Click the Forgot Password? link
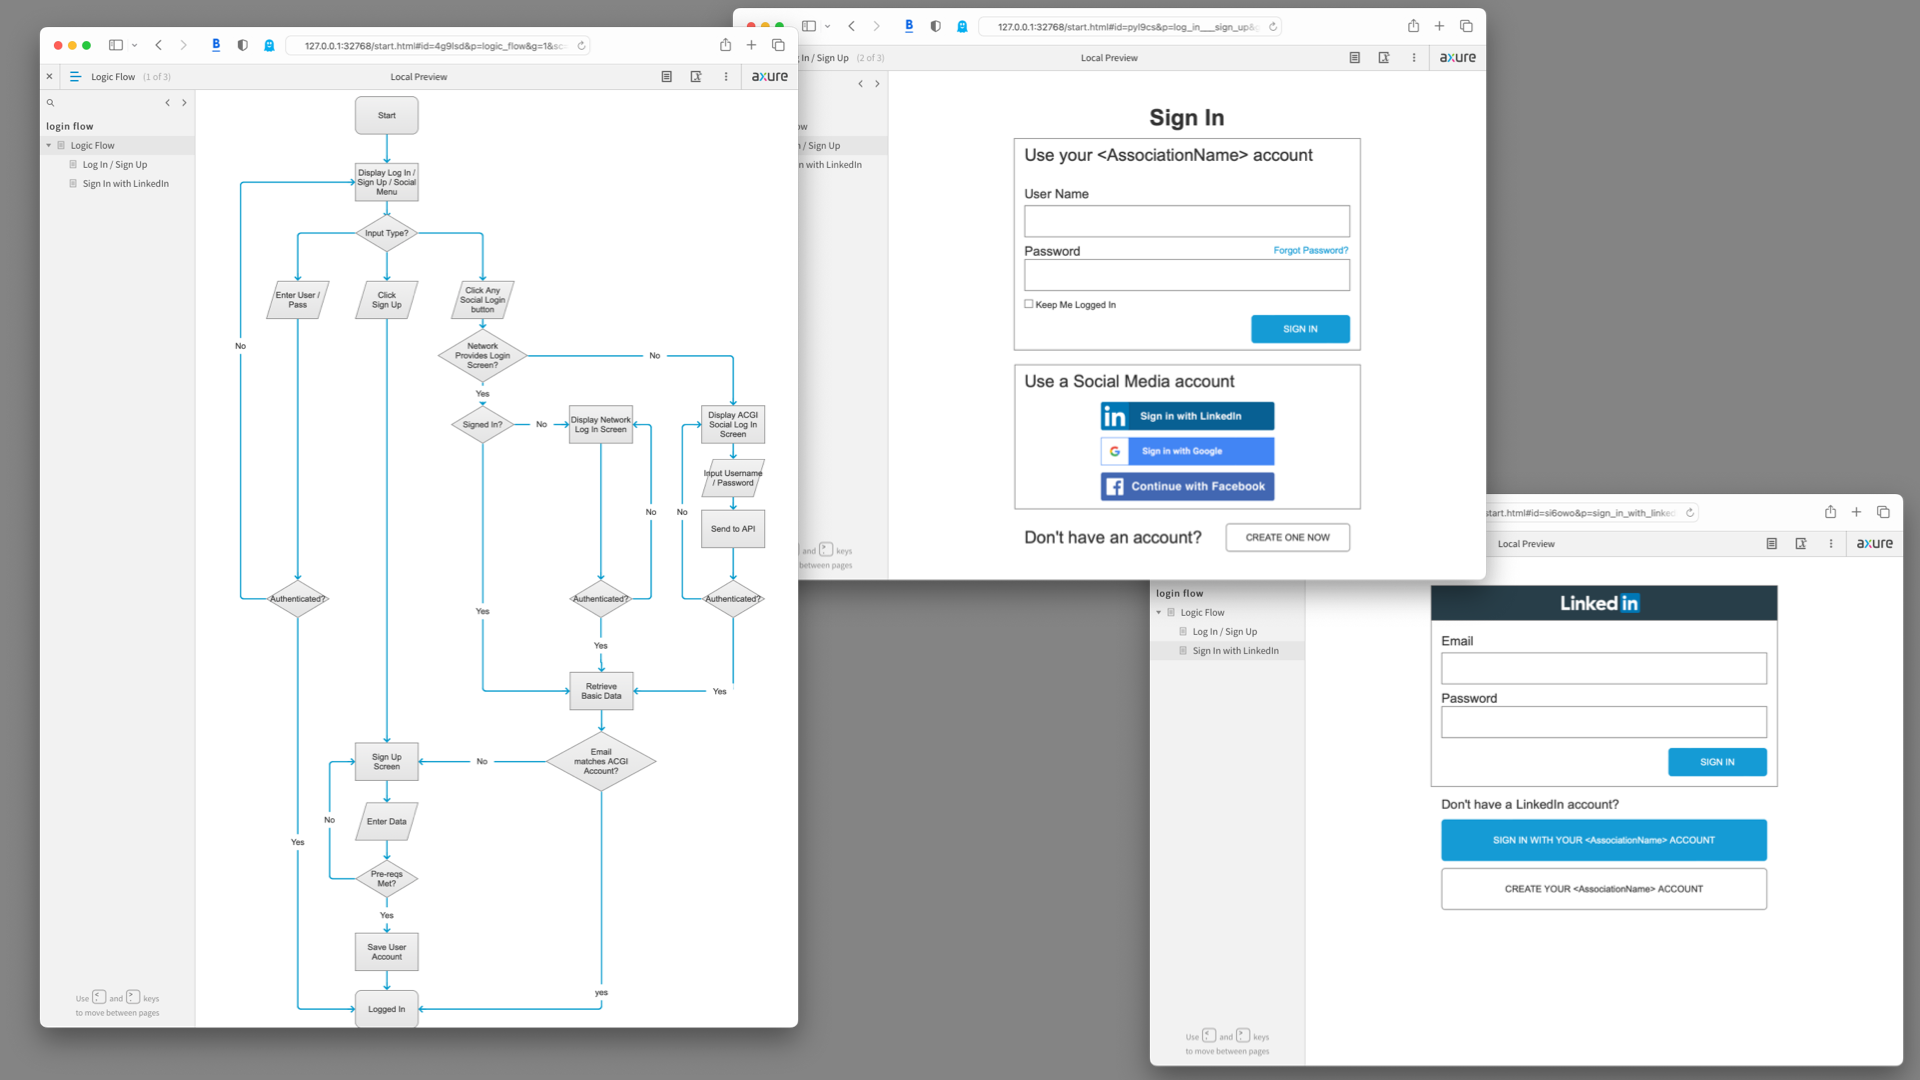Screen dimensions: 1920x1080 (1310, 250)
